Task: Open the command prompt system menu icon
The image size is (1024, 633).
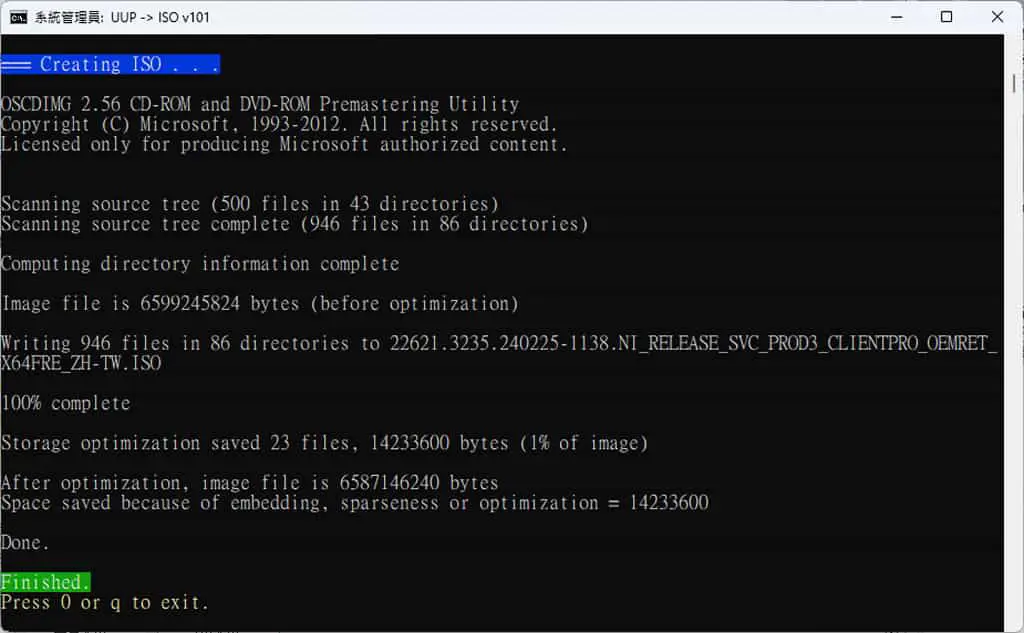Action: tap(18, 18)
